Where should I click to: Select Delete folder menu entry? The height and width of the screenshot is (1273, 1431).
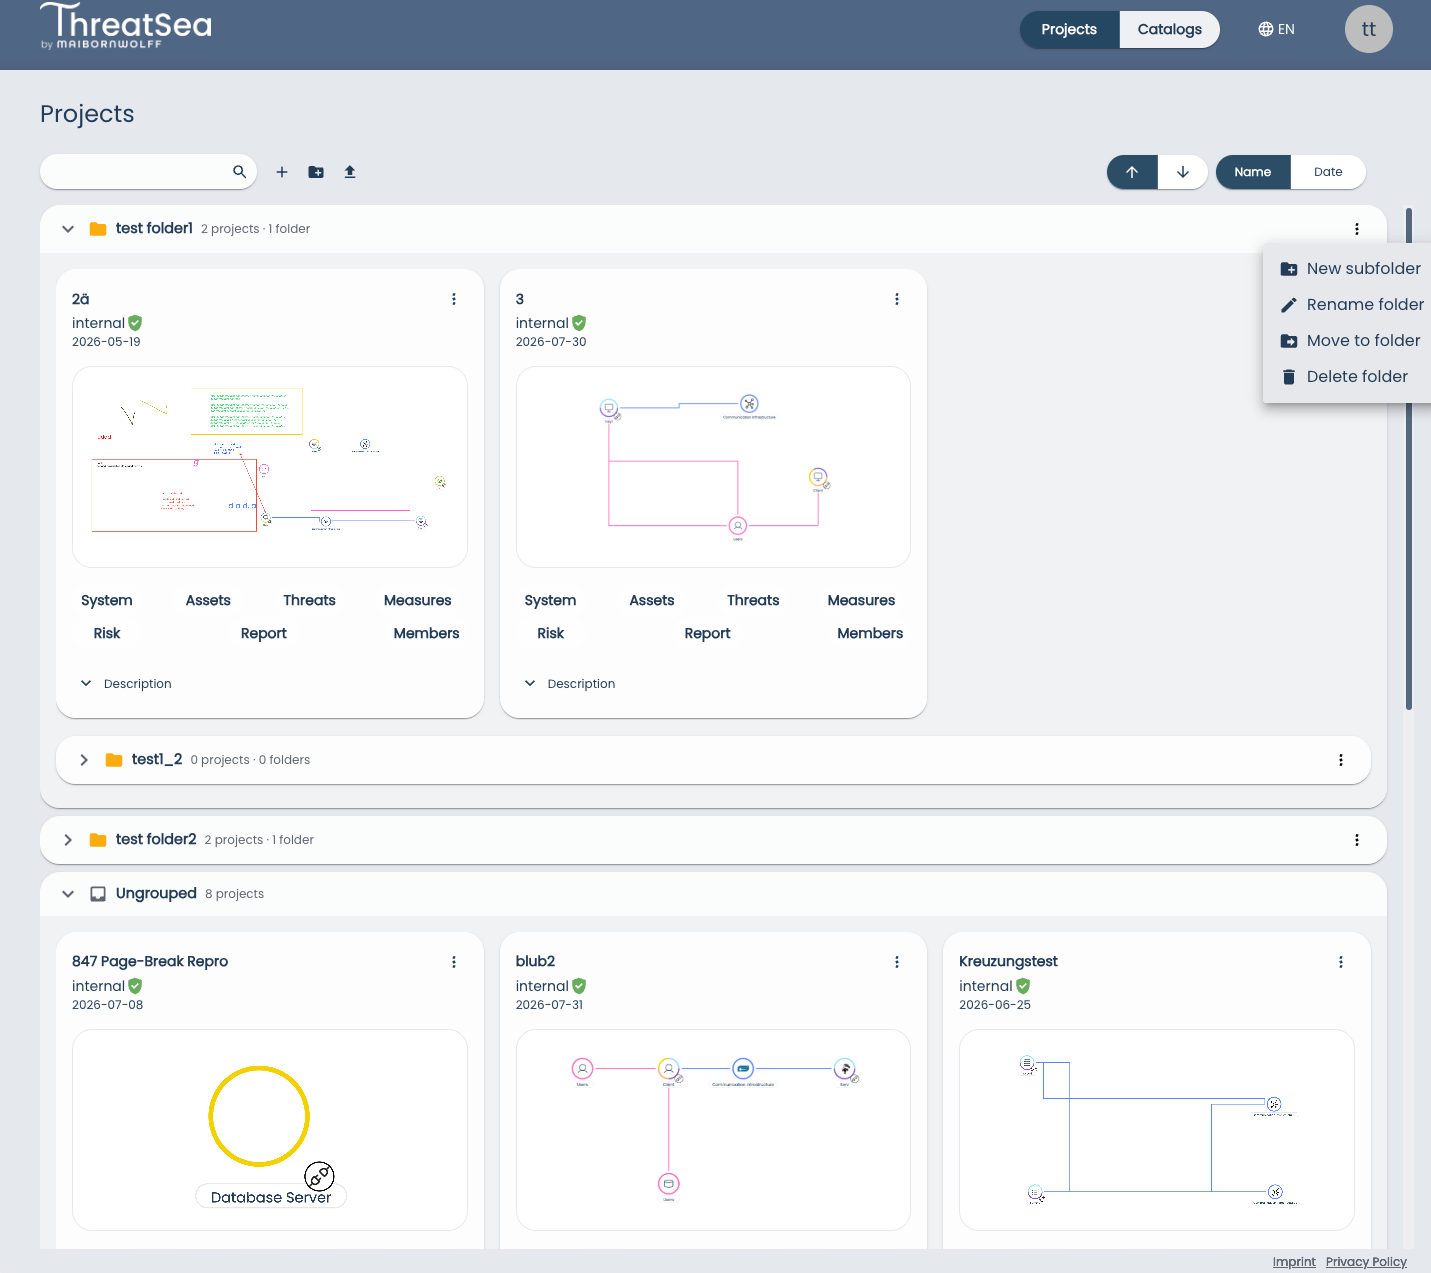[x=1352, y=377]
